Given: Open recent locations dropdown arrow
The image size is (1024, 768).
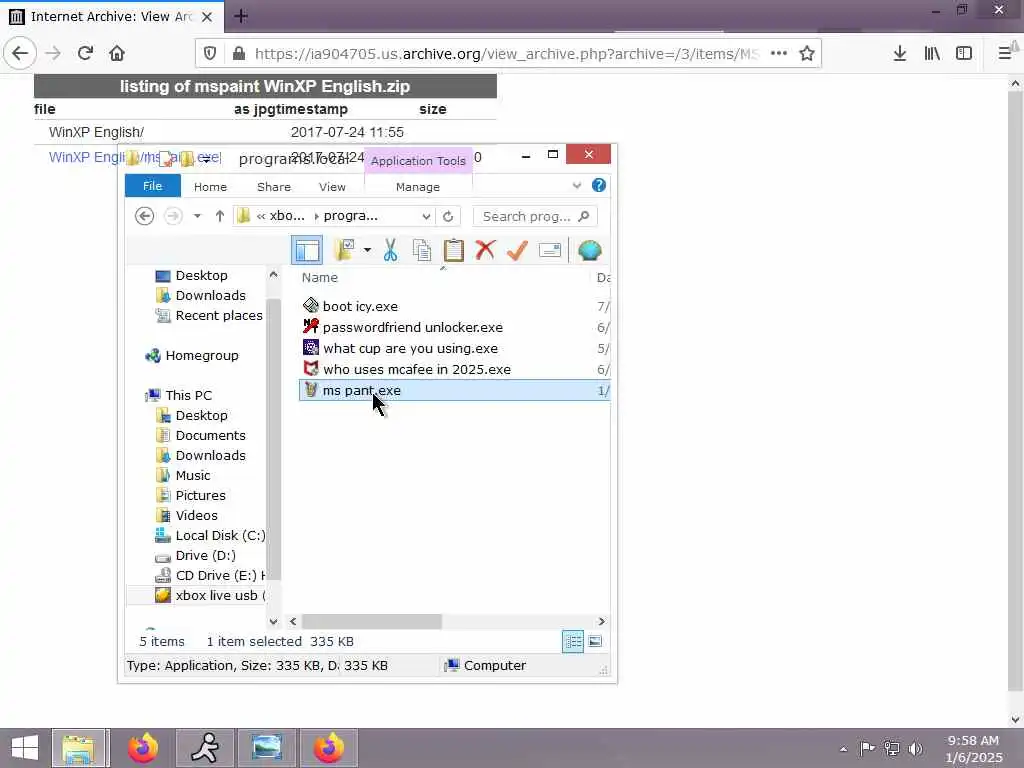Looking at the screenshot, I should (x=197, y=216).
